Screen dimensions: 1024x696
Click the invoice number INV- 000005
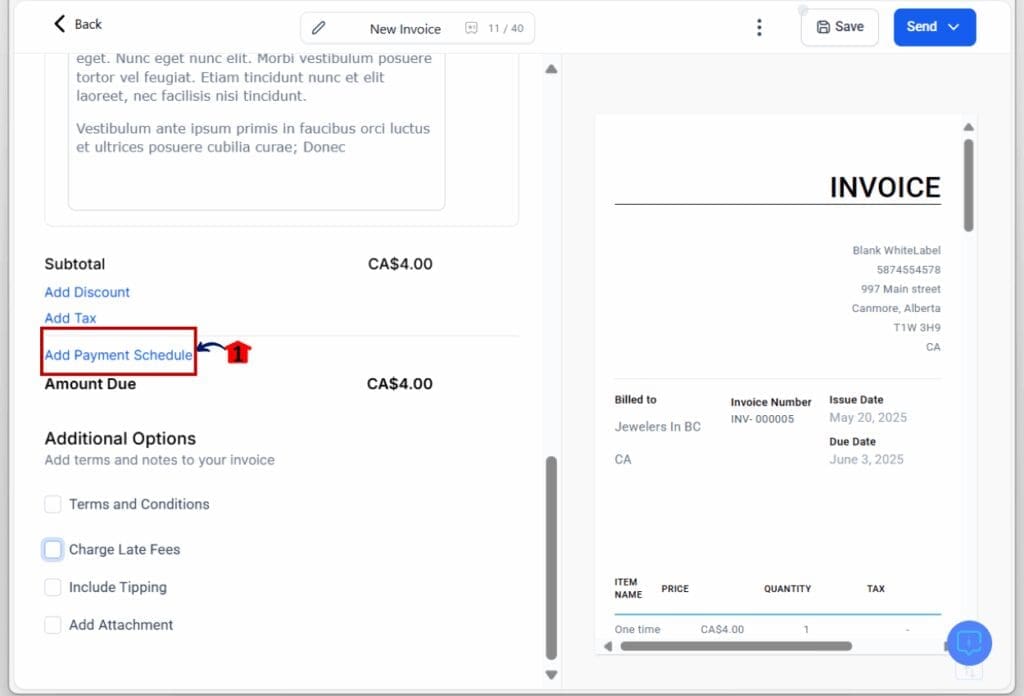762,419
